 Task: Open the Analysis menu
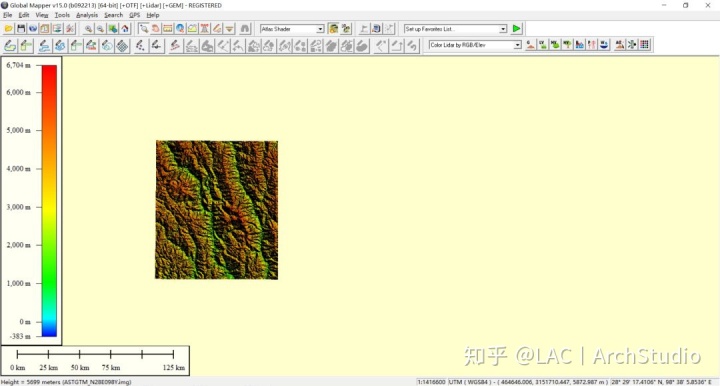87,15
